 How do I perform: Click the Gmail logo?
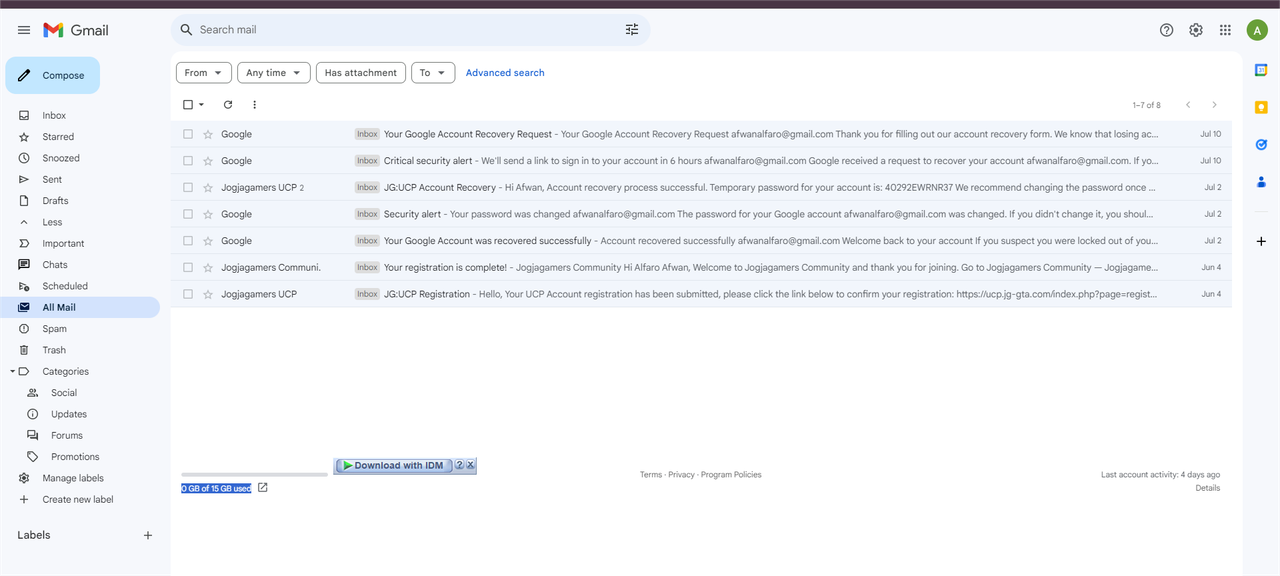click(75, 30)
